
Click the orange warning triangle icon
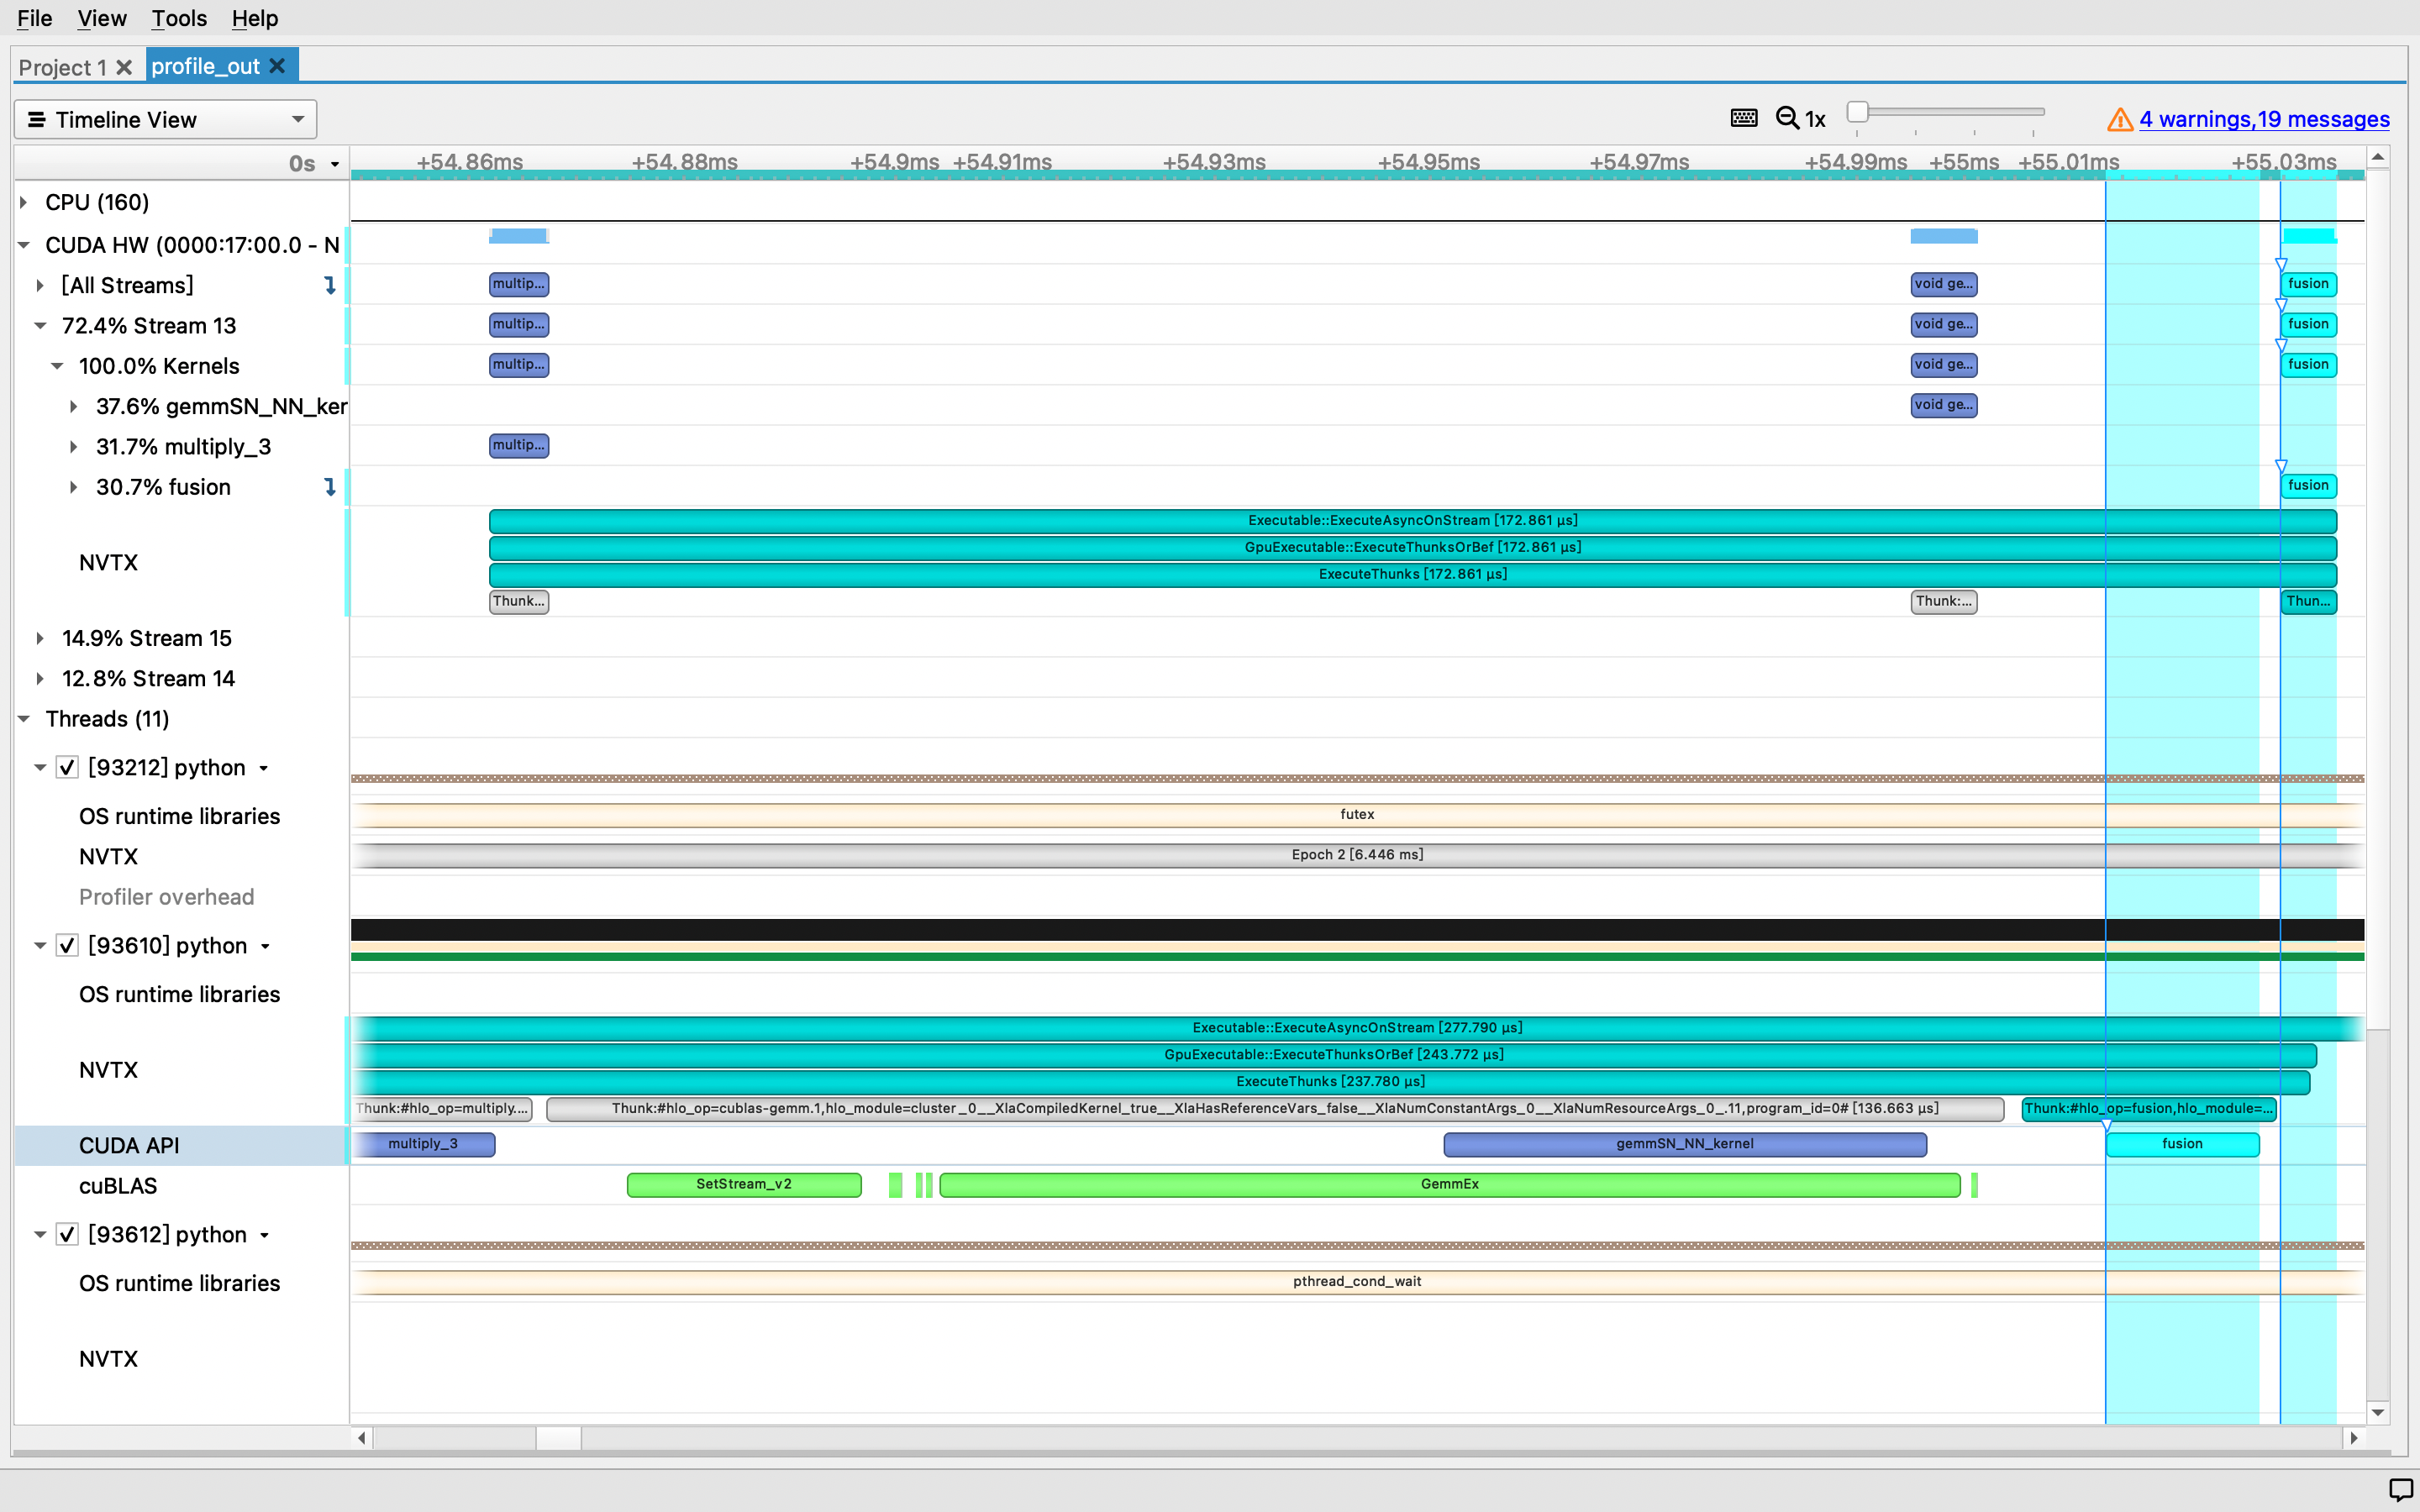(2120, 120)
